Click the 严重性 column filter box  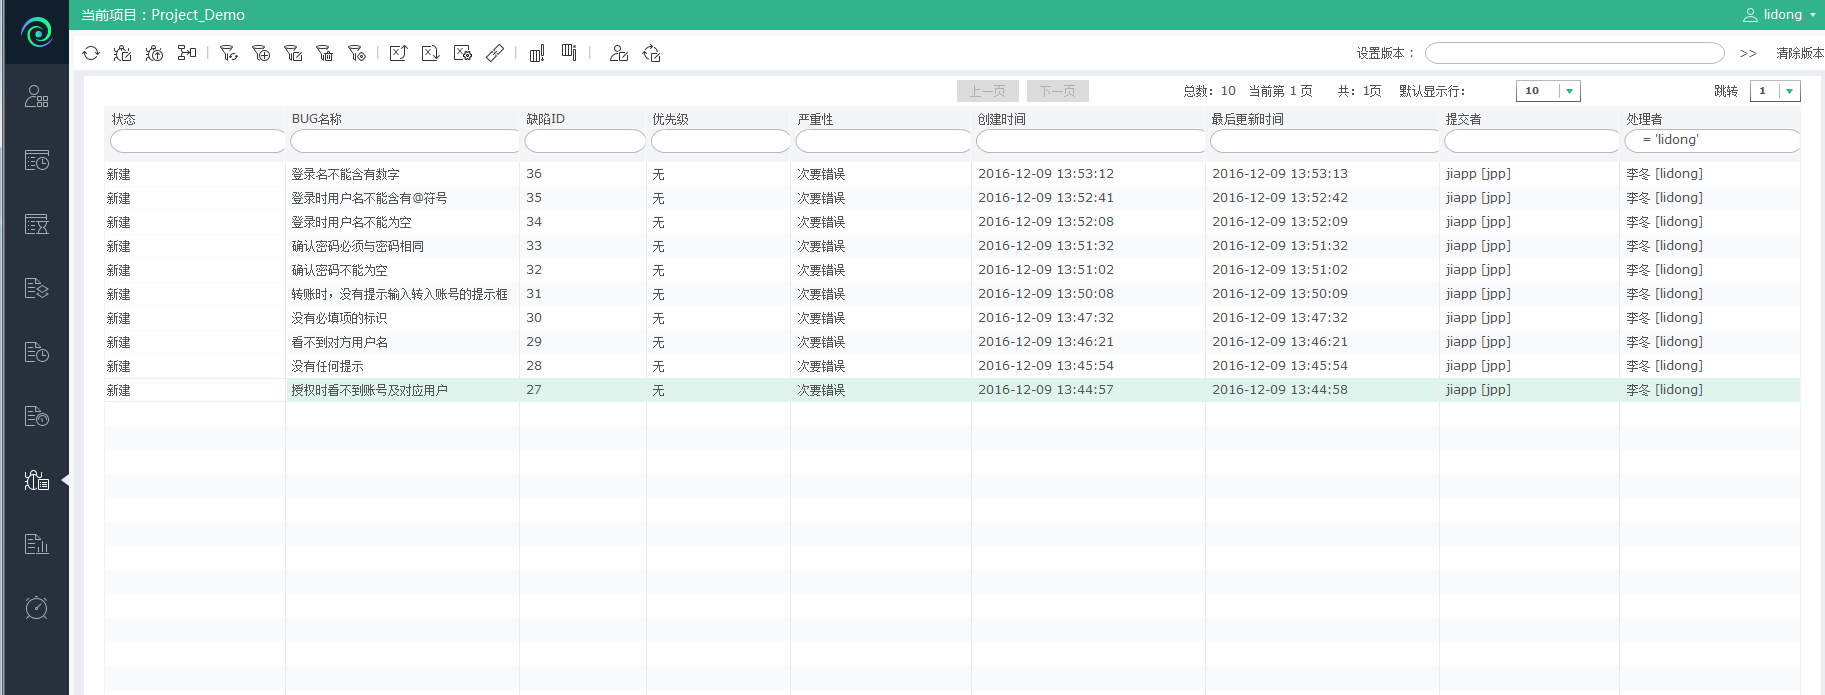[x=883, y=141]
